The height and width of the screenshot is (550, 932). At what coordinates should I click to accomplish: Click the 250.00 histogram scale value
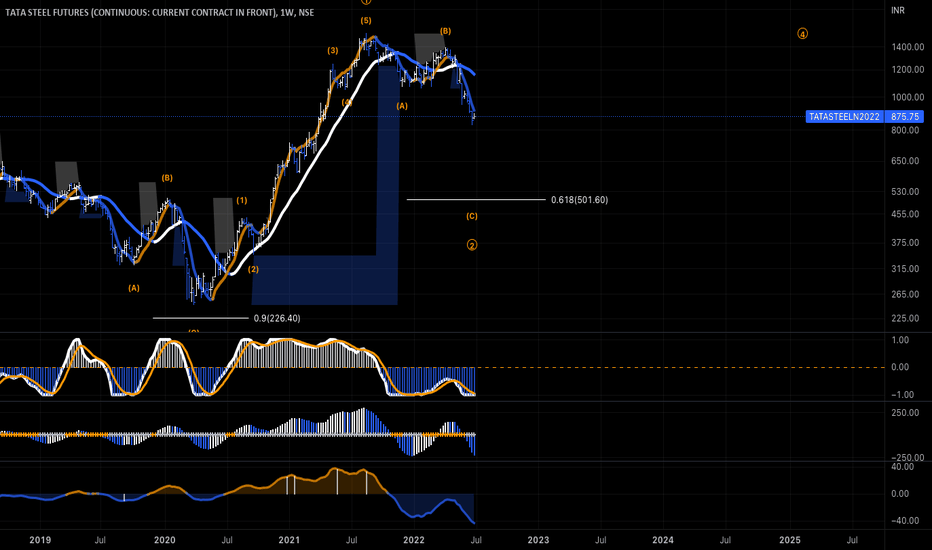coord(905,413)
